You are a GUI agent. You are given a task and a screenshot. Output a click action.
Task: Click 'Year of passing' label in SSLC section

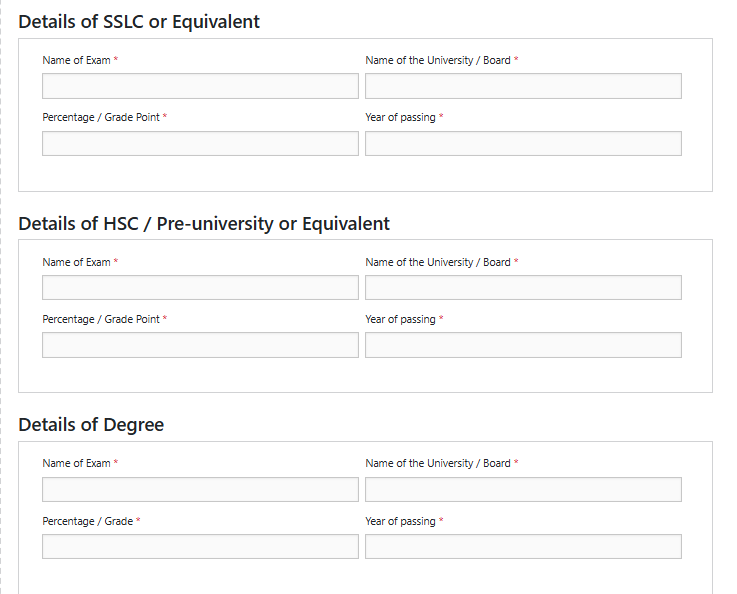click(400, 117)
